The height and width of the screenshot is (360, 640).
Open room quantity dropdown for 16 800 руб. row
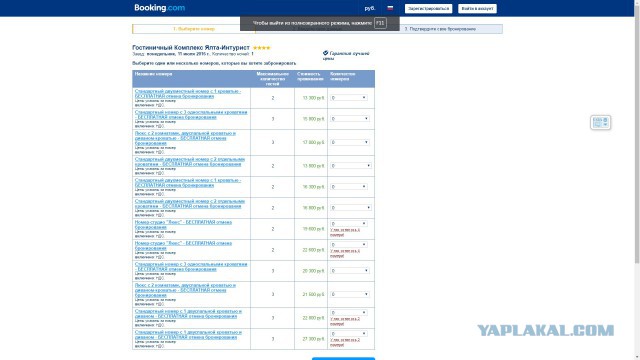(351, 208)
